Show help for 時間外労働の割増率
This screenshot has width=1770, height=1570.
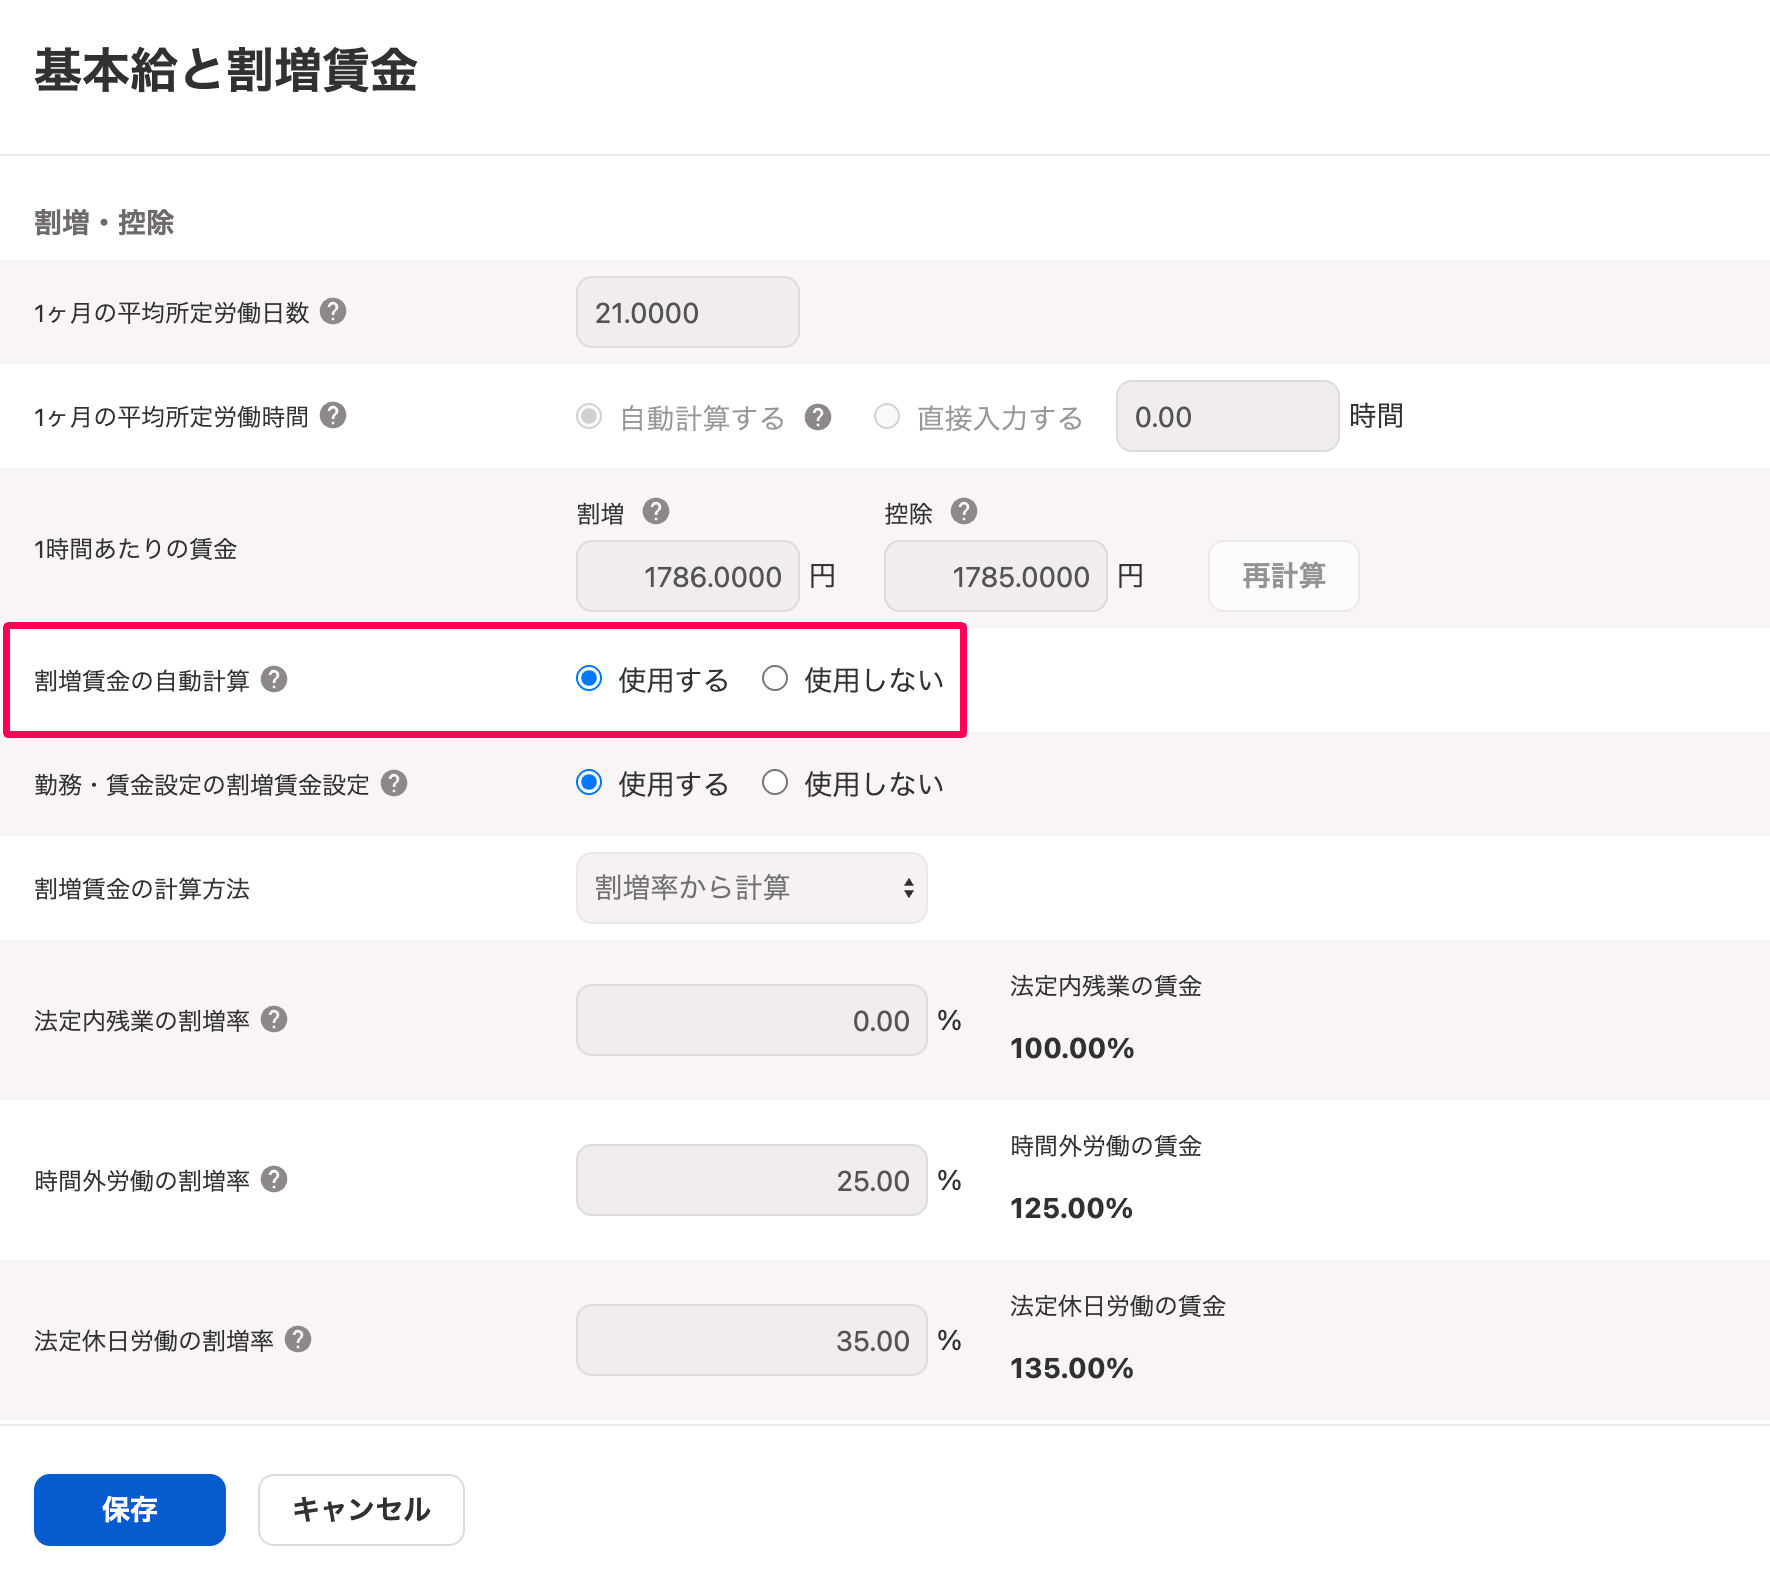274,1179
